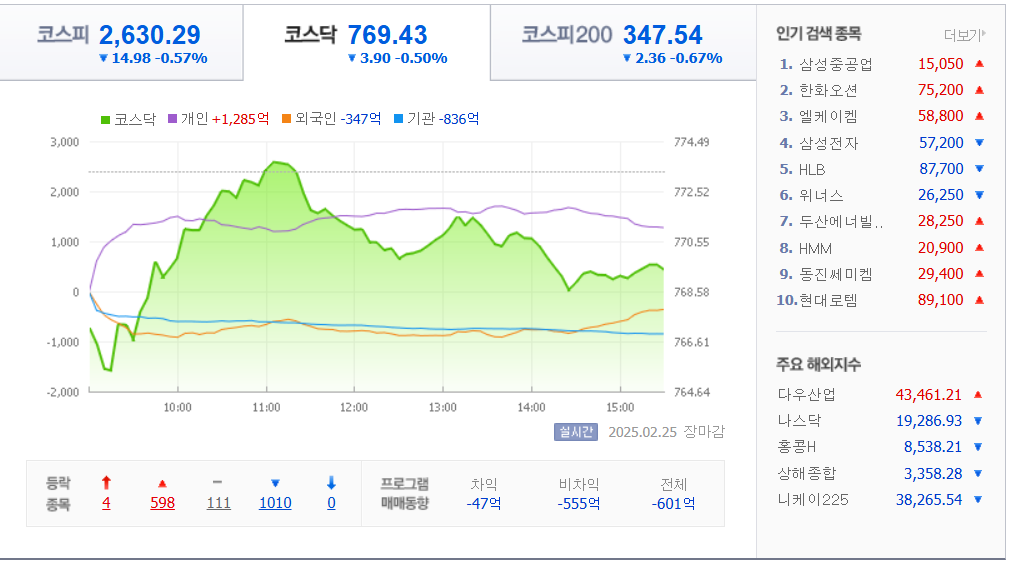Open the 598 rising stocks list
This screenshot has width=1010, height=564.
coord(162,503)
